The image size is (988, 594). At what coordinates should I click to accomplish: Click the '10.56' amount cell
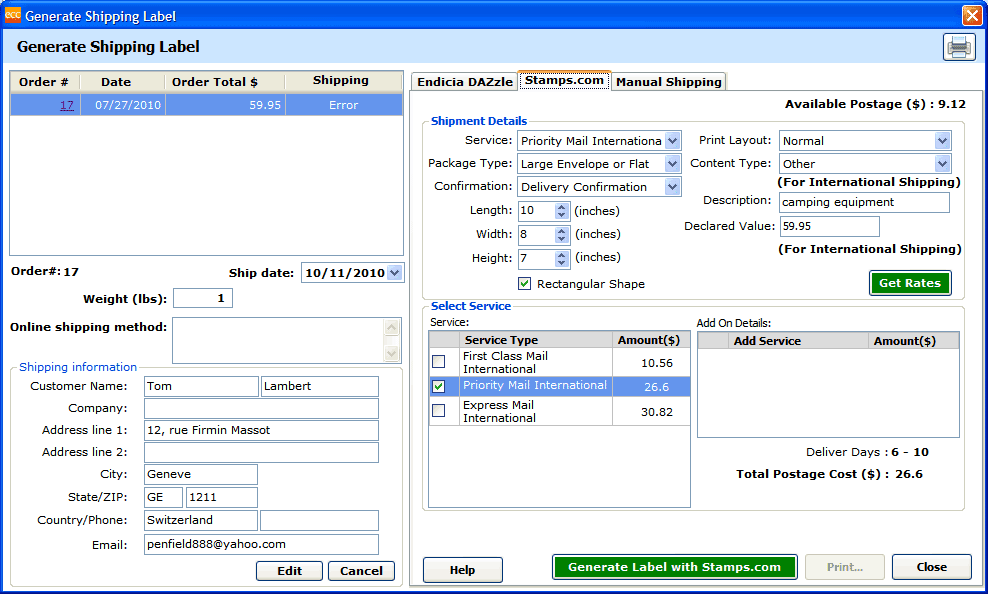click(651, 363)
